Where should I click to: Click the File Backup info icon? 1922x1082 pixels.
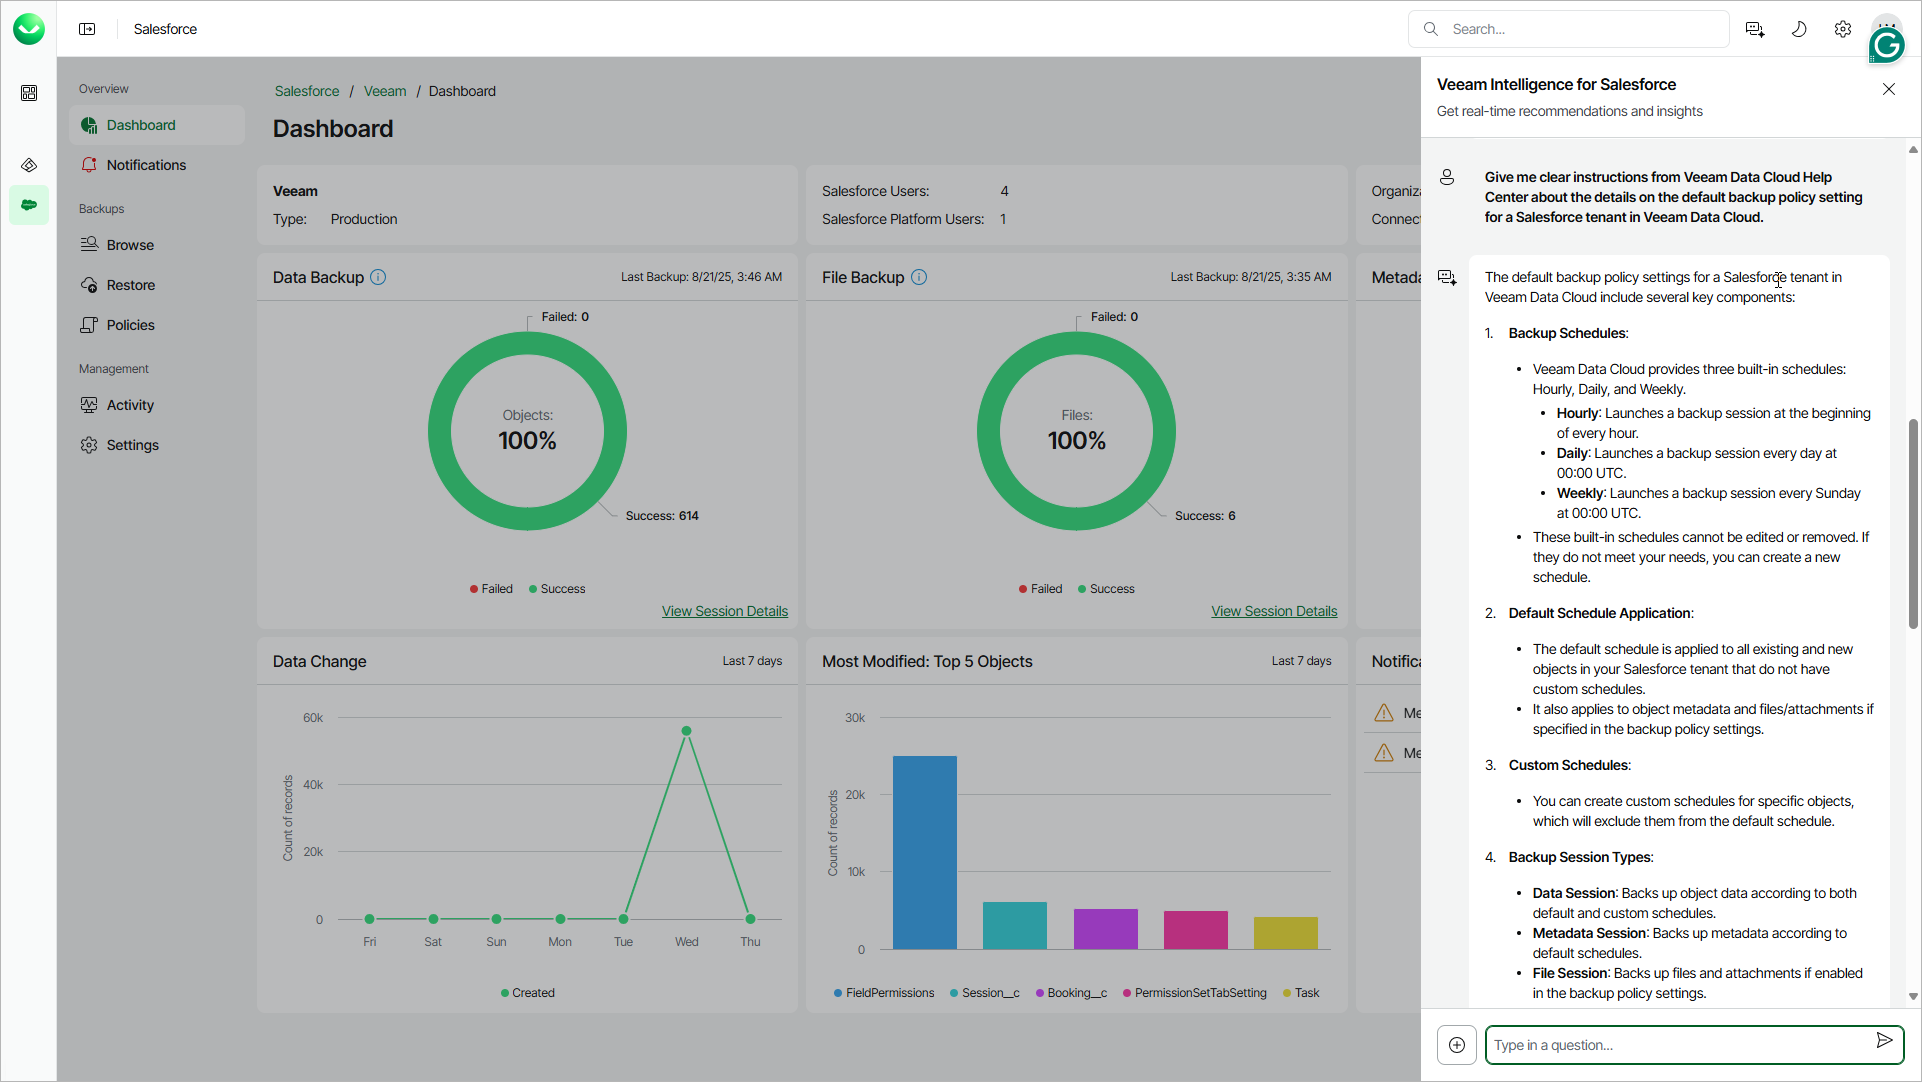tap(919, 277)
